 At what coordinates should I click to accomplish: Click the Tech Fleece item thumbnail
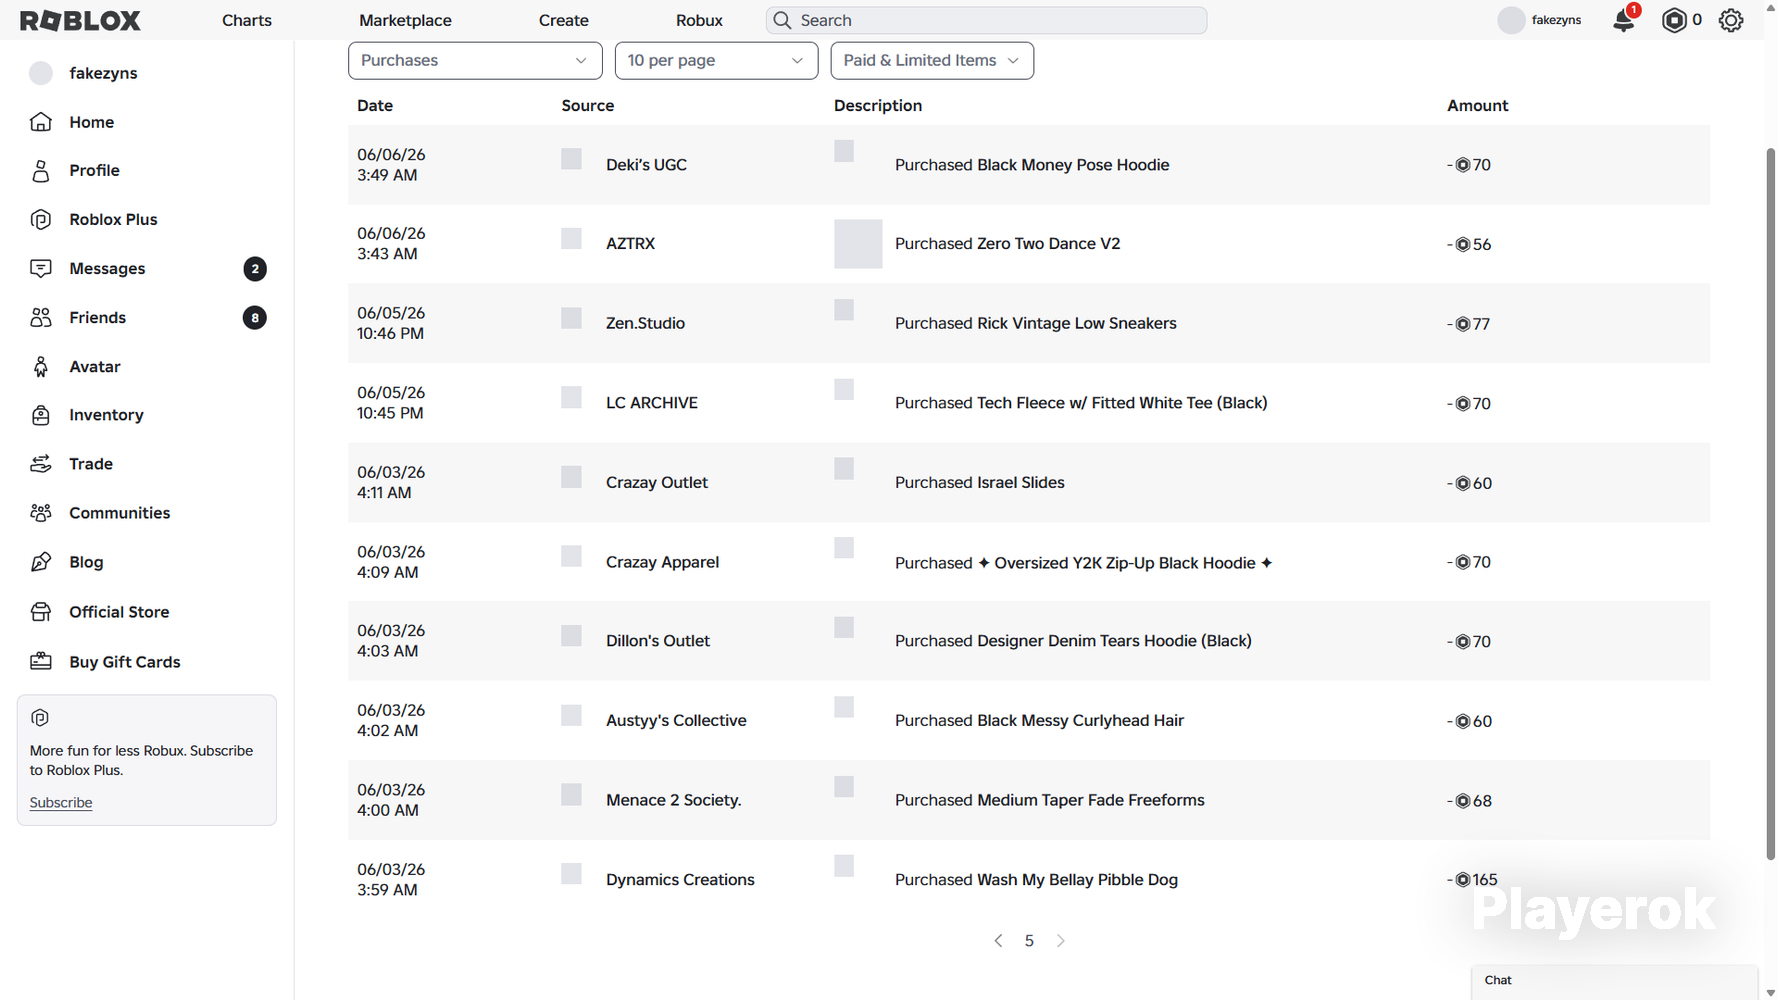844,390
